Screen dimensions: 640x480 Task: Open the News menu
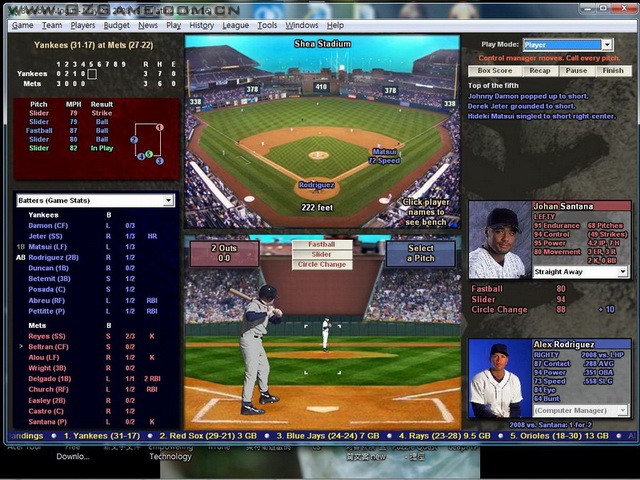coord(148,25)
